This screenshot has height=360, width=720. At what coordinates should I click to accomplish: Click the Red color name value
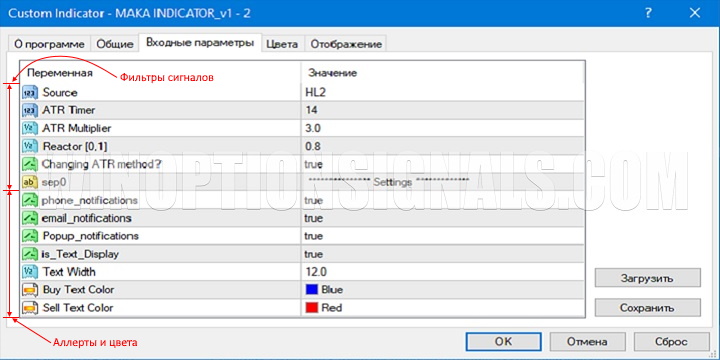click(332, 308)
